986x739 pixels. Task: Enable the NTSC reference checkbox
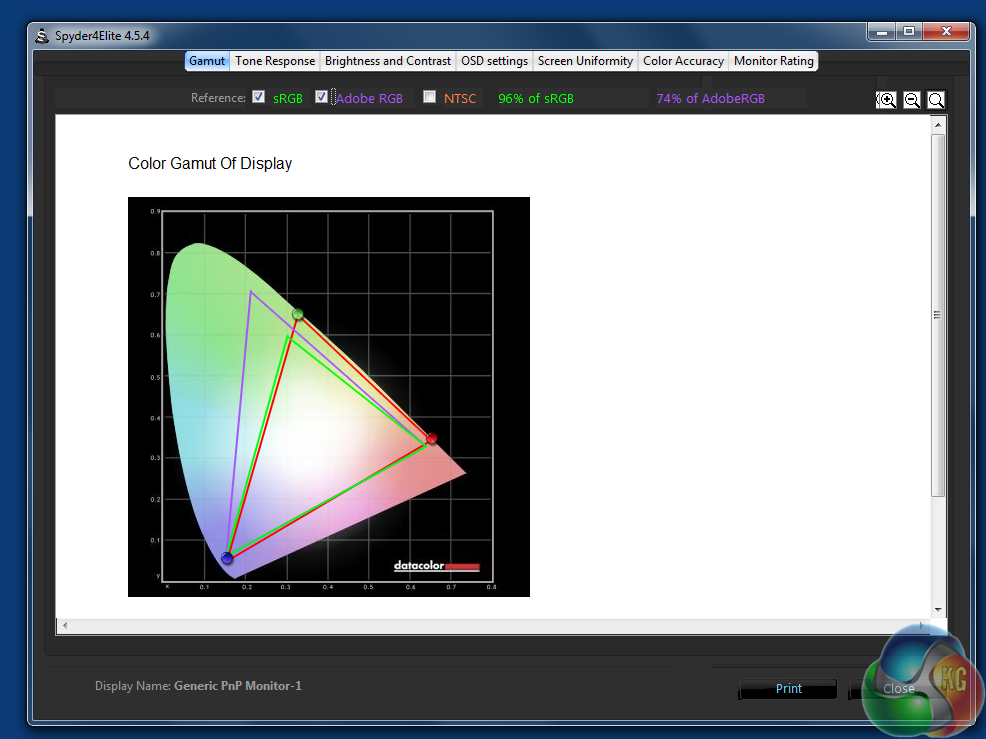[429, 97]
